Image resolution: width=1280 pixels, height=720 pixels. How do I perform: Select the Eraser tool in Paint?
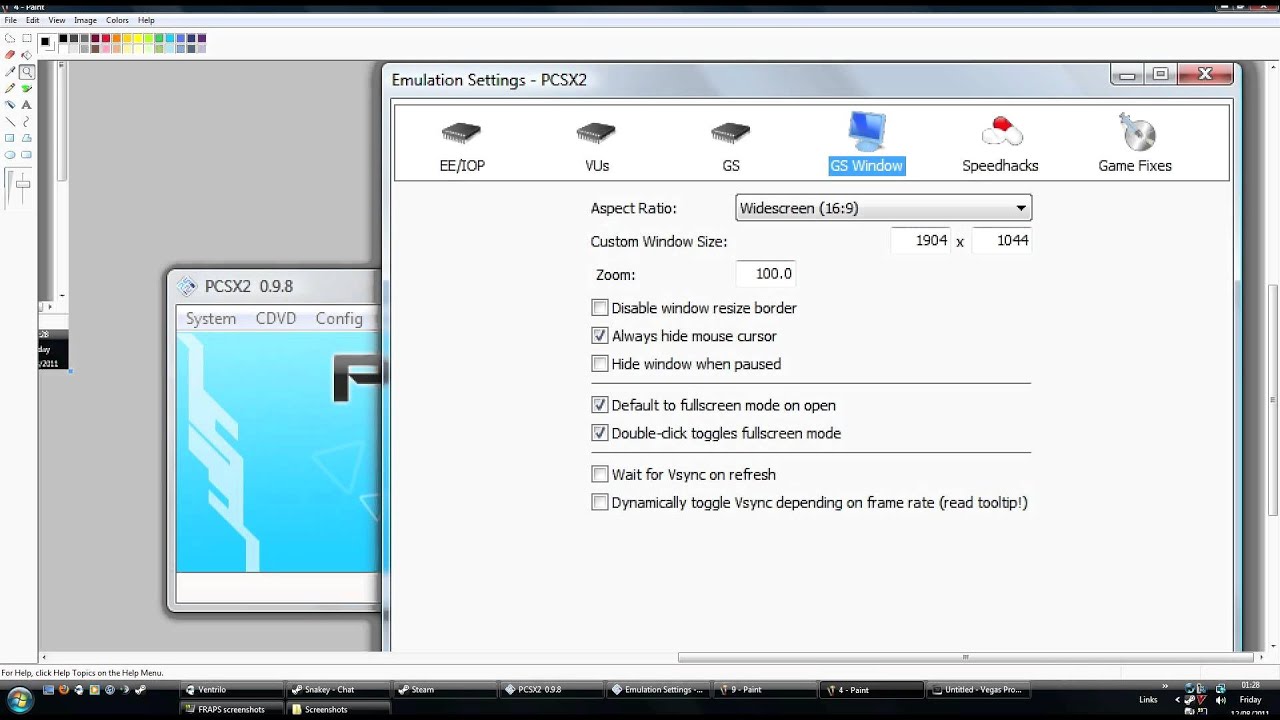[10, 54]
